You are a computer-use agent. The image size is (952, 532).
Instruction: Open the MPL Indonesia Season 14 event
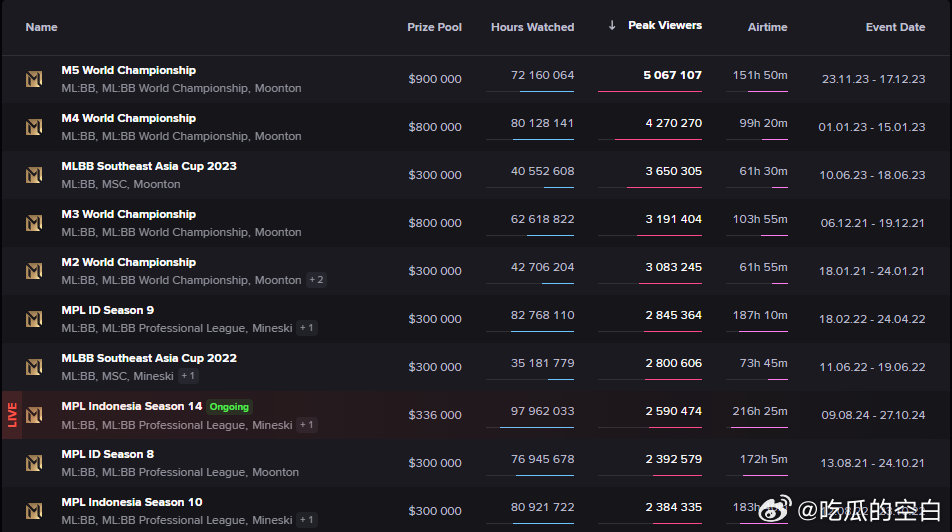[x=132, y=406]
